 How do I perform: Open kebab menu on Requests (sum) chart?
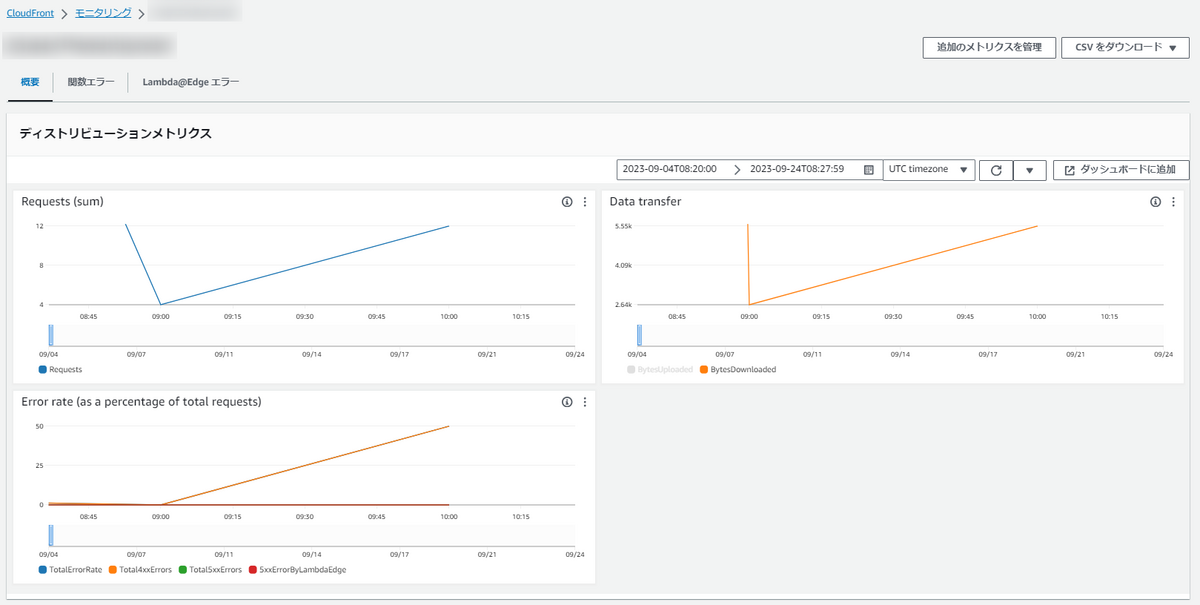coord(585,202)
